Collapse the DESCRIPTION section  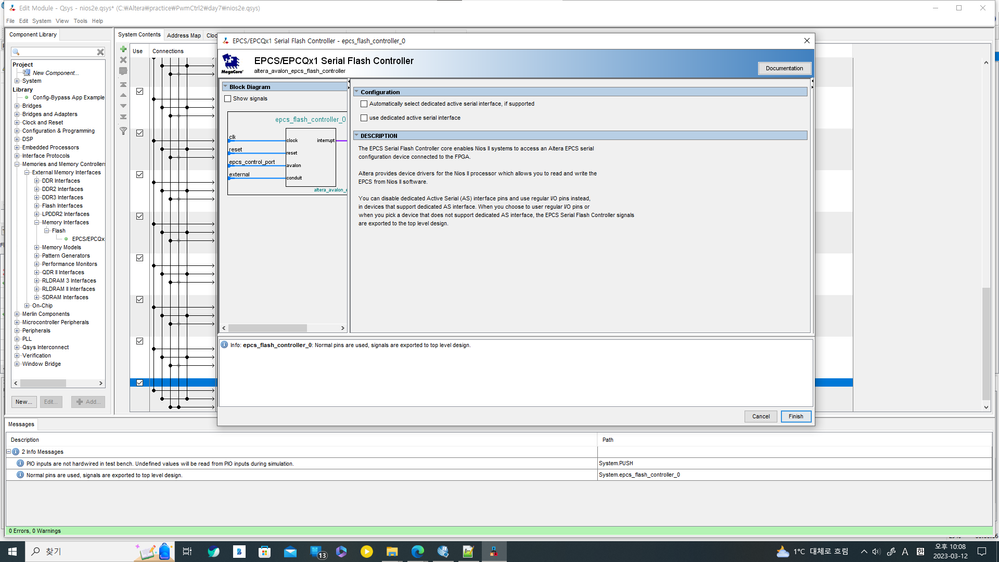tap(357, 136)
